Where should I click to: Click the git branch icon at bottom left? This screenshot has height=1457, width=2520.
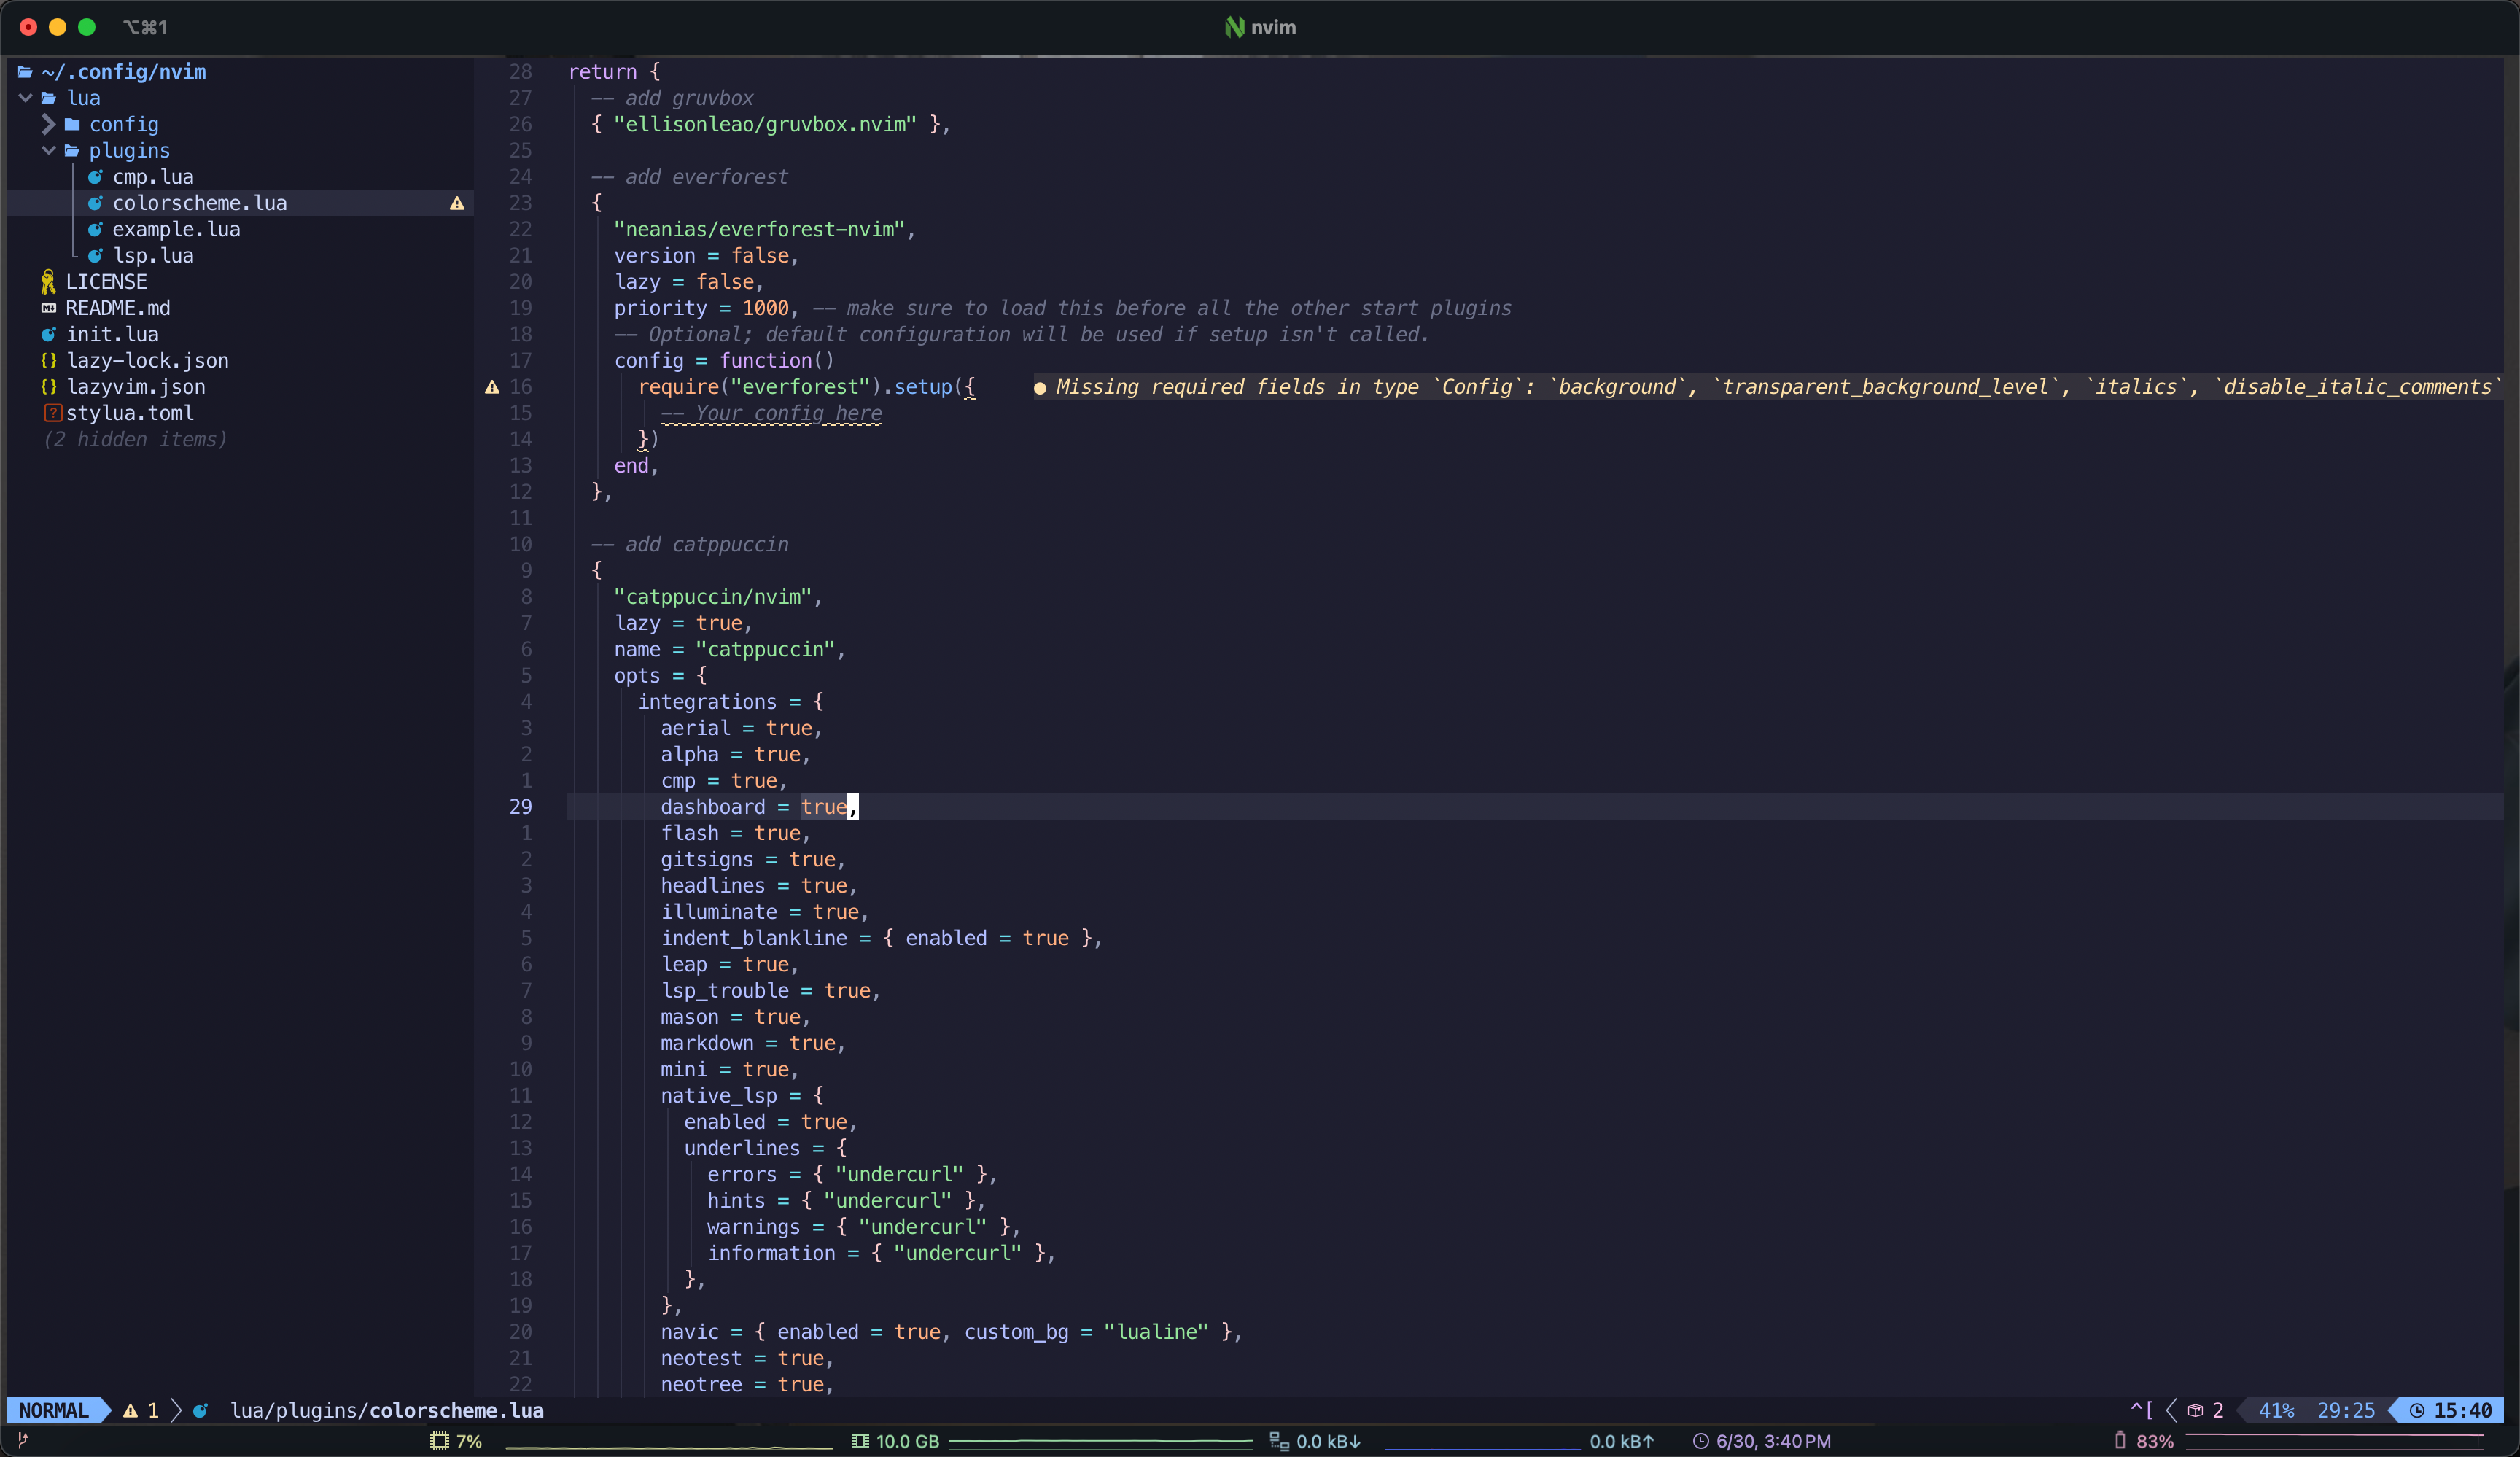click(23, 1440)
